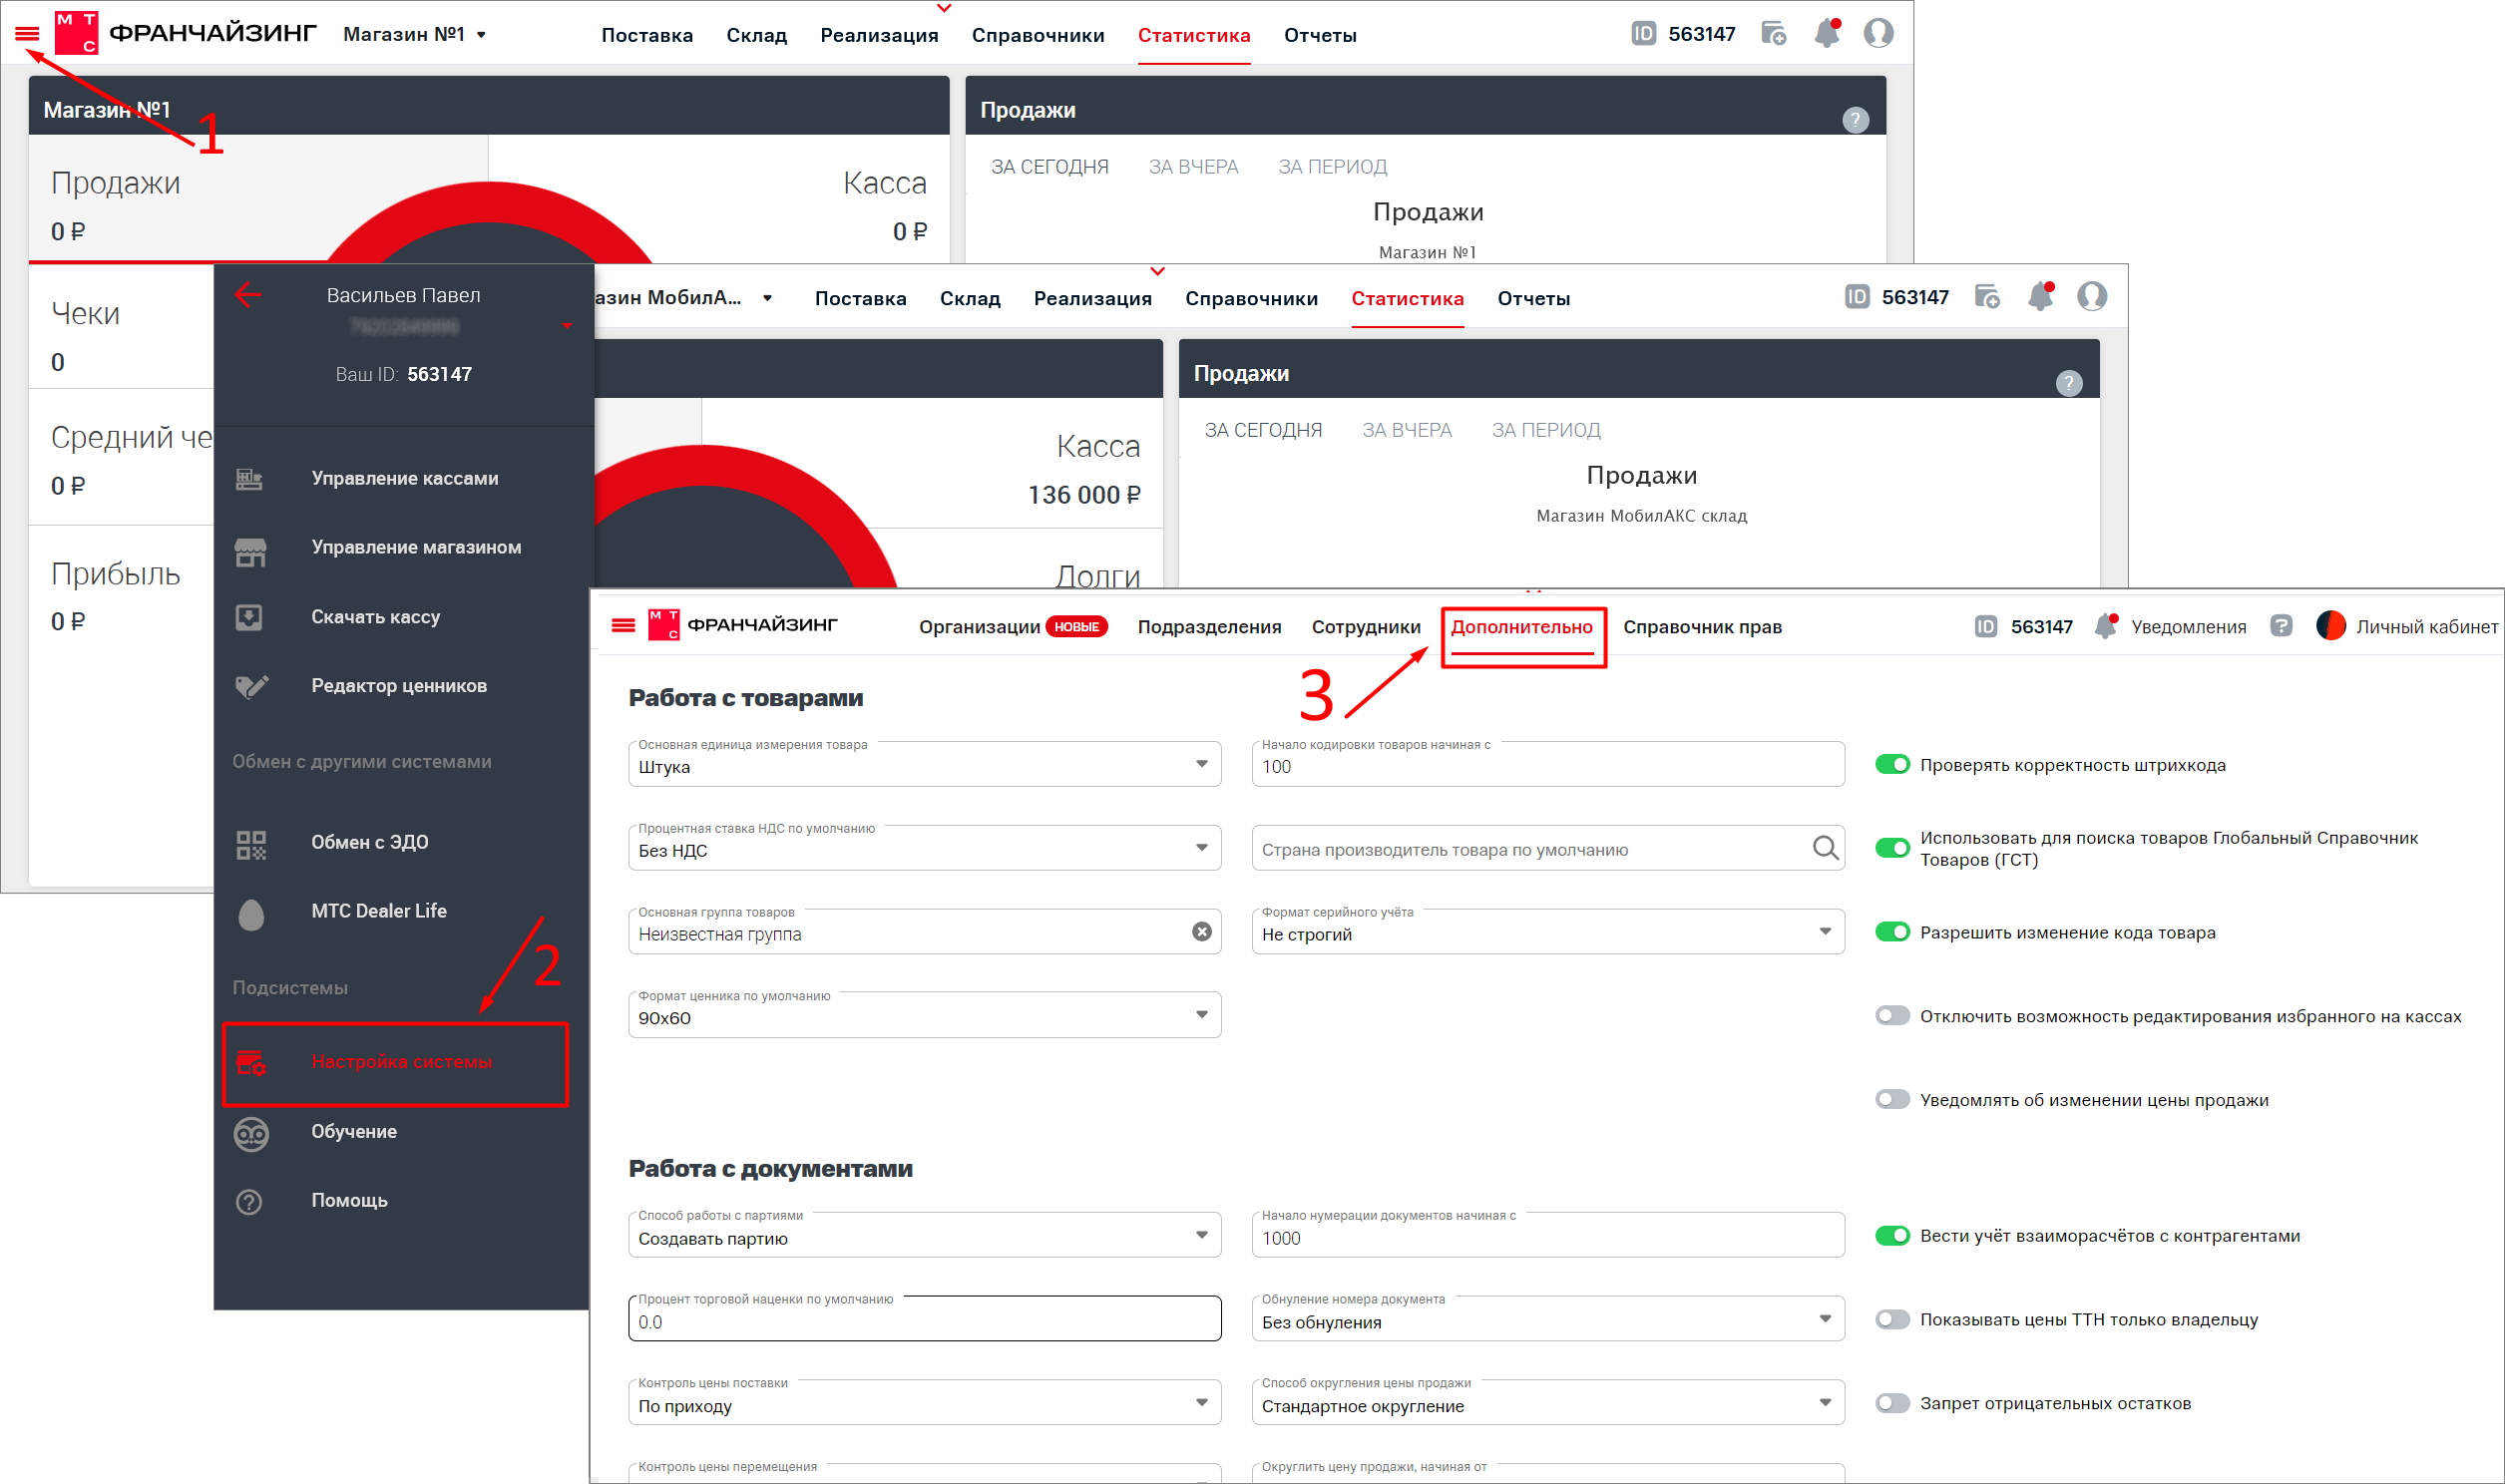This screenshot has width=2505, height=1484.
Task: Open the Процентная ставка НДС dropdown
Action: (924, 848)
